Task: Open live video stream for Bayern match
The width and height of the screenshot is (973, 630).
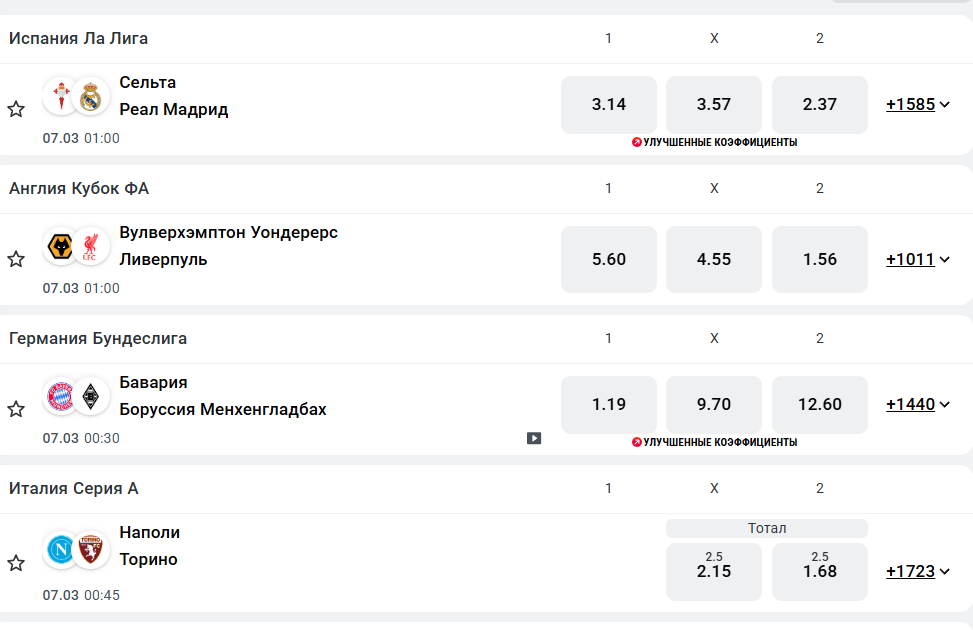Action: (534, 438)
